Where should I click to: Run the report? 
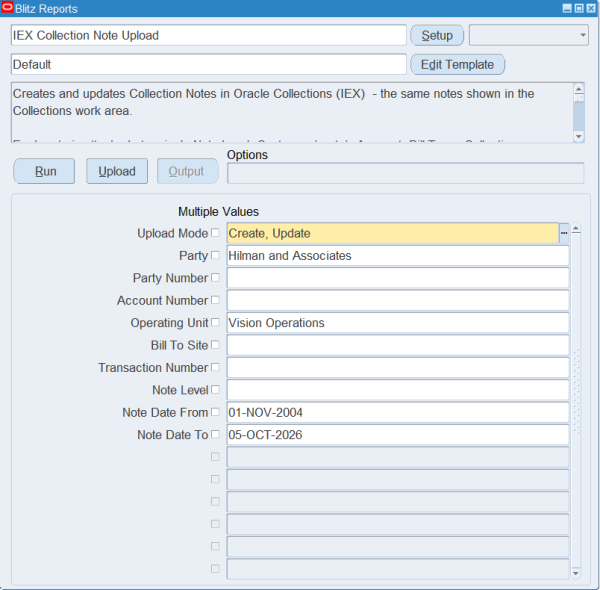(44, 171)
